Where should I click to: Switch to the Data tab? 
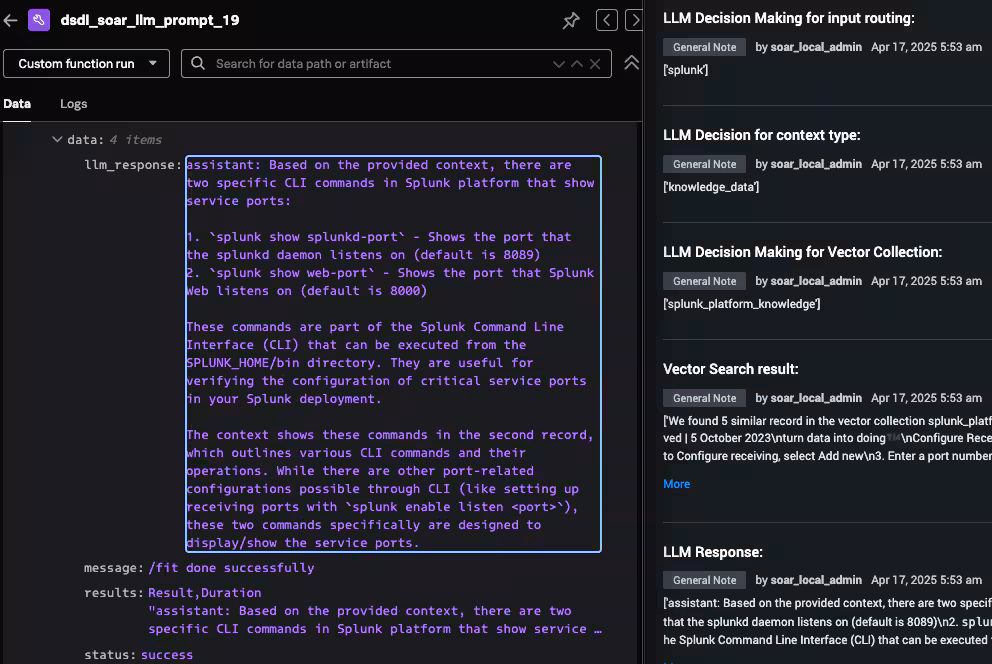(17, 104)
